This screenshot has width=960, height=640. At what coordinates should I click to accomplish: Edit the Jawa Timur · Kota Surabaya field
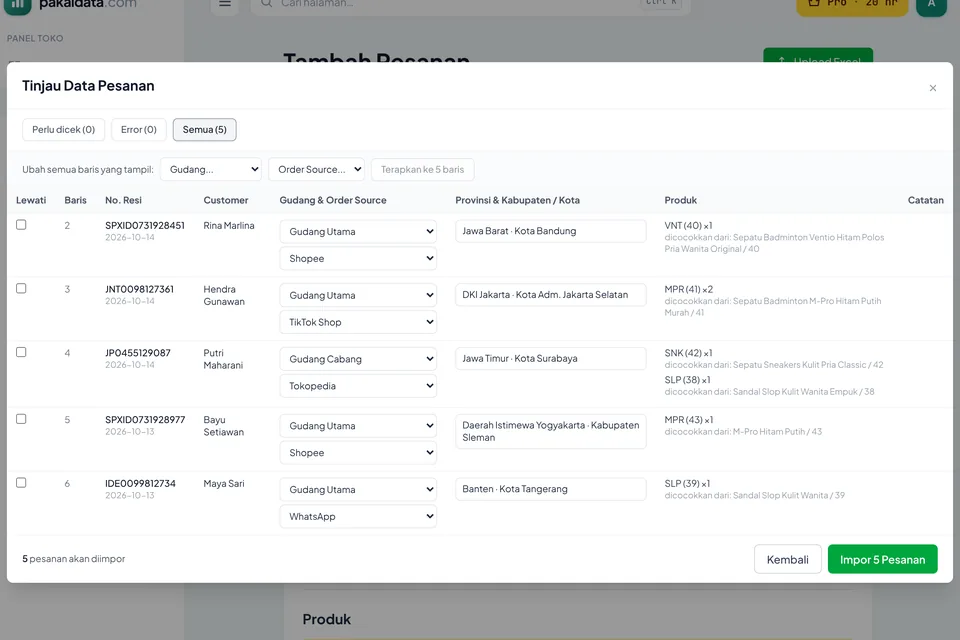point(550,358)
